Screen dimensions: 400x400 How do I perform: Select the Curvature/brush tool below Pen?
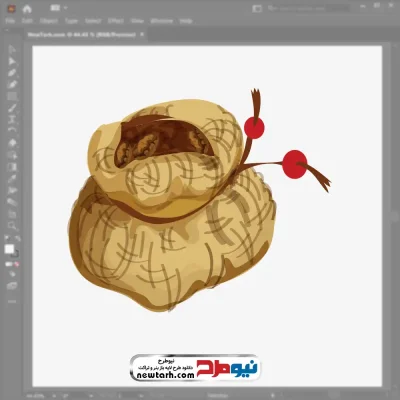(12, 85)
